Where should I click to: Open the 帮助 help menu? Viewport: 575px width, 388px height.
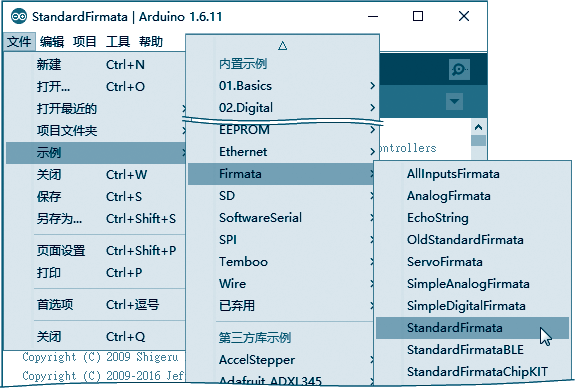151,41
